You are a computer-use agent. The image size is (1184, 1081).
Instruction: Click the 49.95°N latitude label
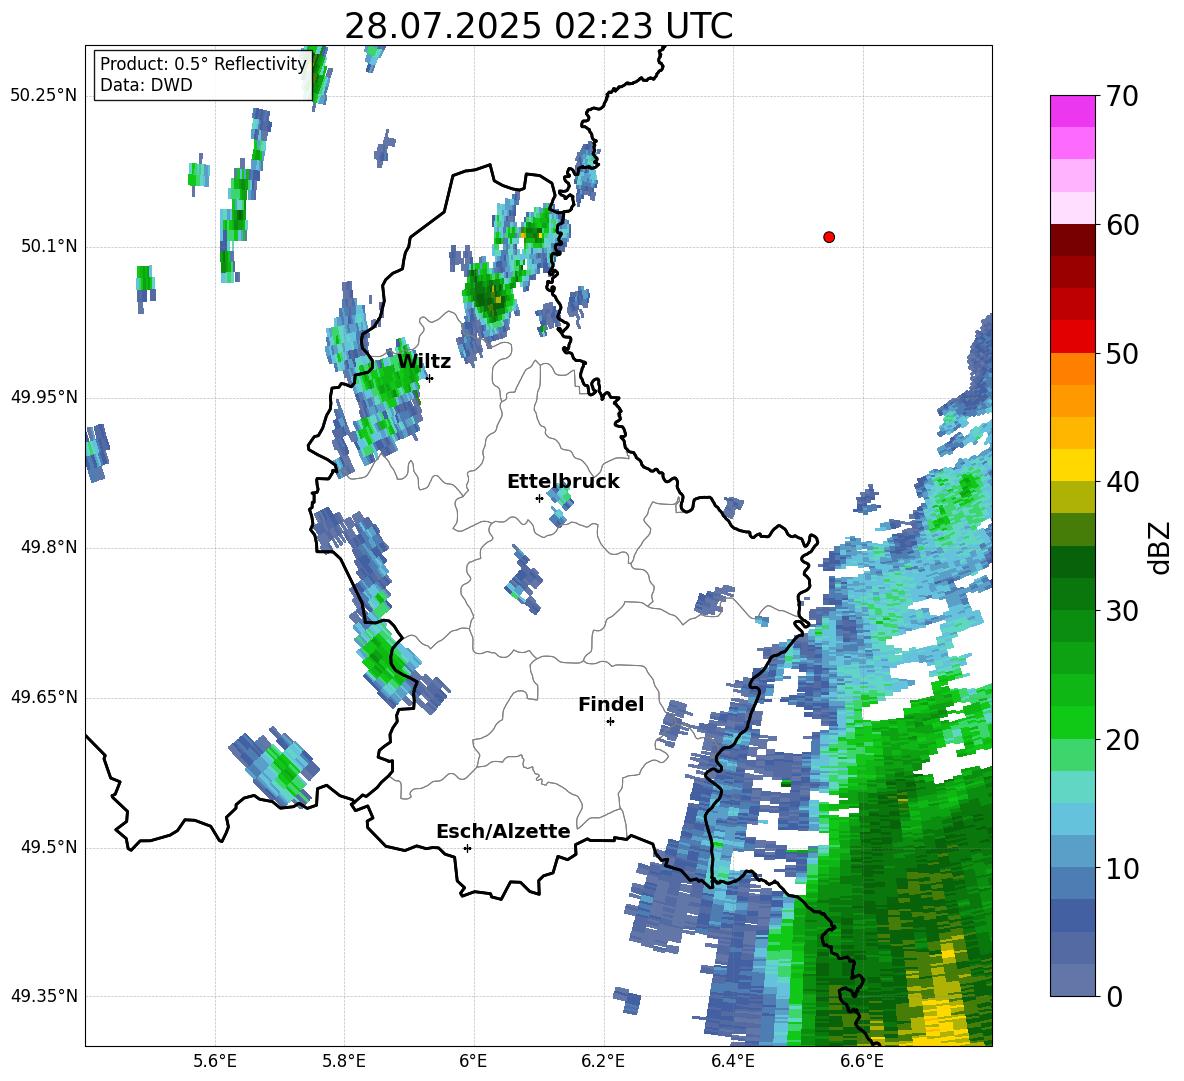(x=44, y=398)
